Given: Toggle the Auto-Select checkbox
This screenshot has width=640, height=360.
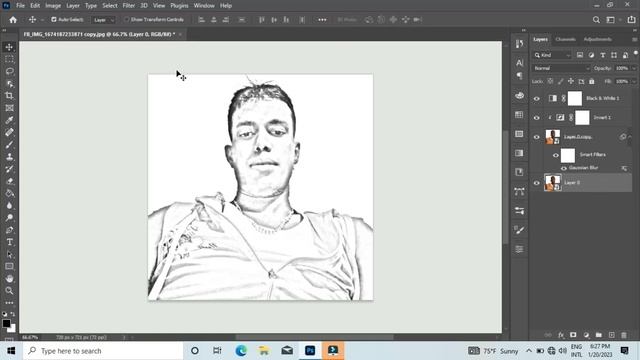Looking at the screenshot, I should click(x=54, y=20).
